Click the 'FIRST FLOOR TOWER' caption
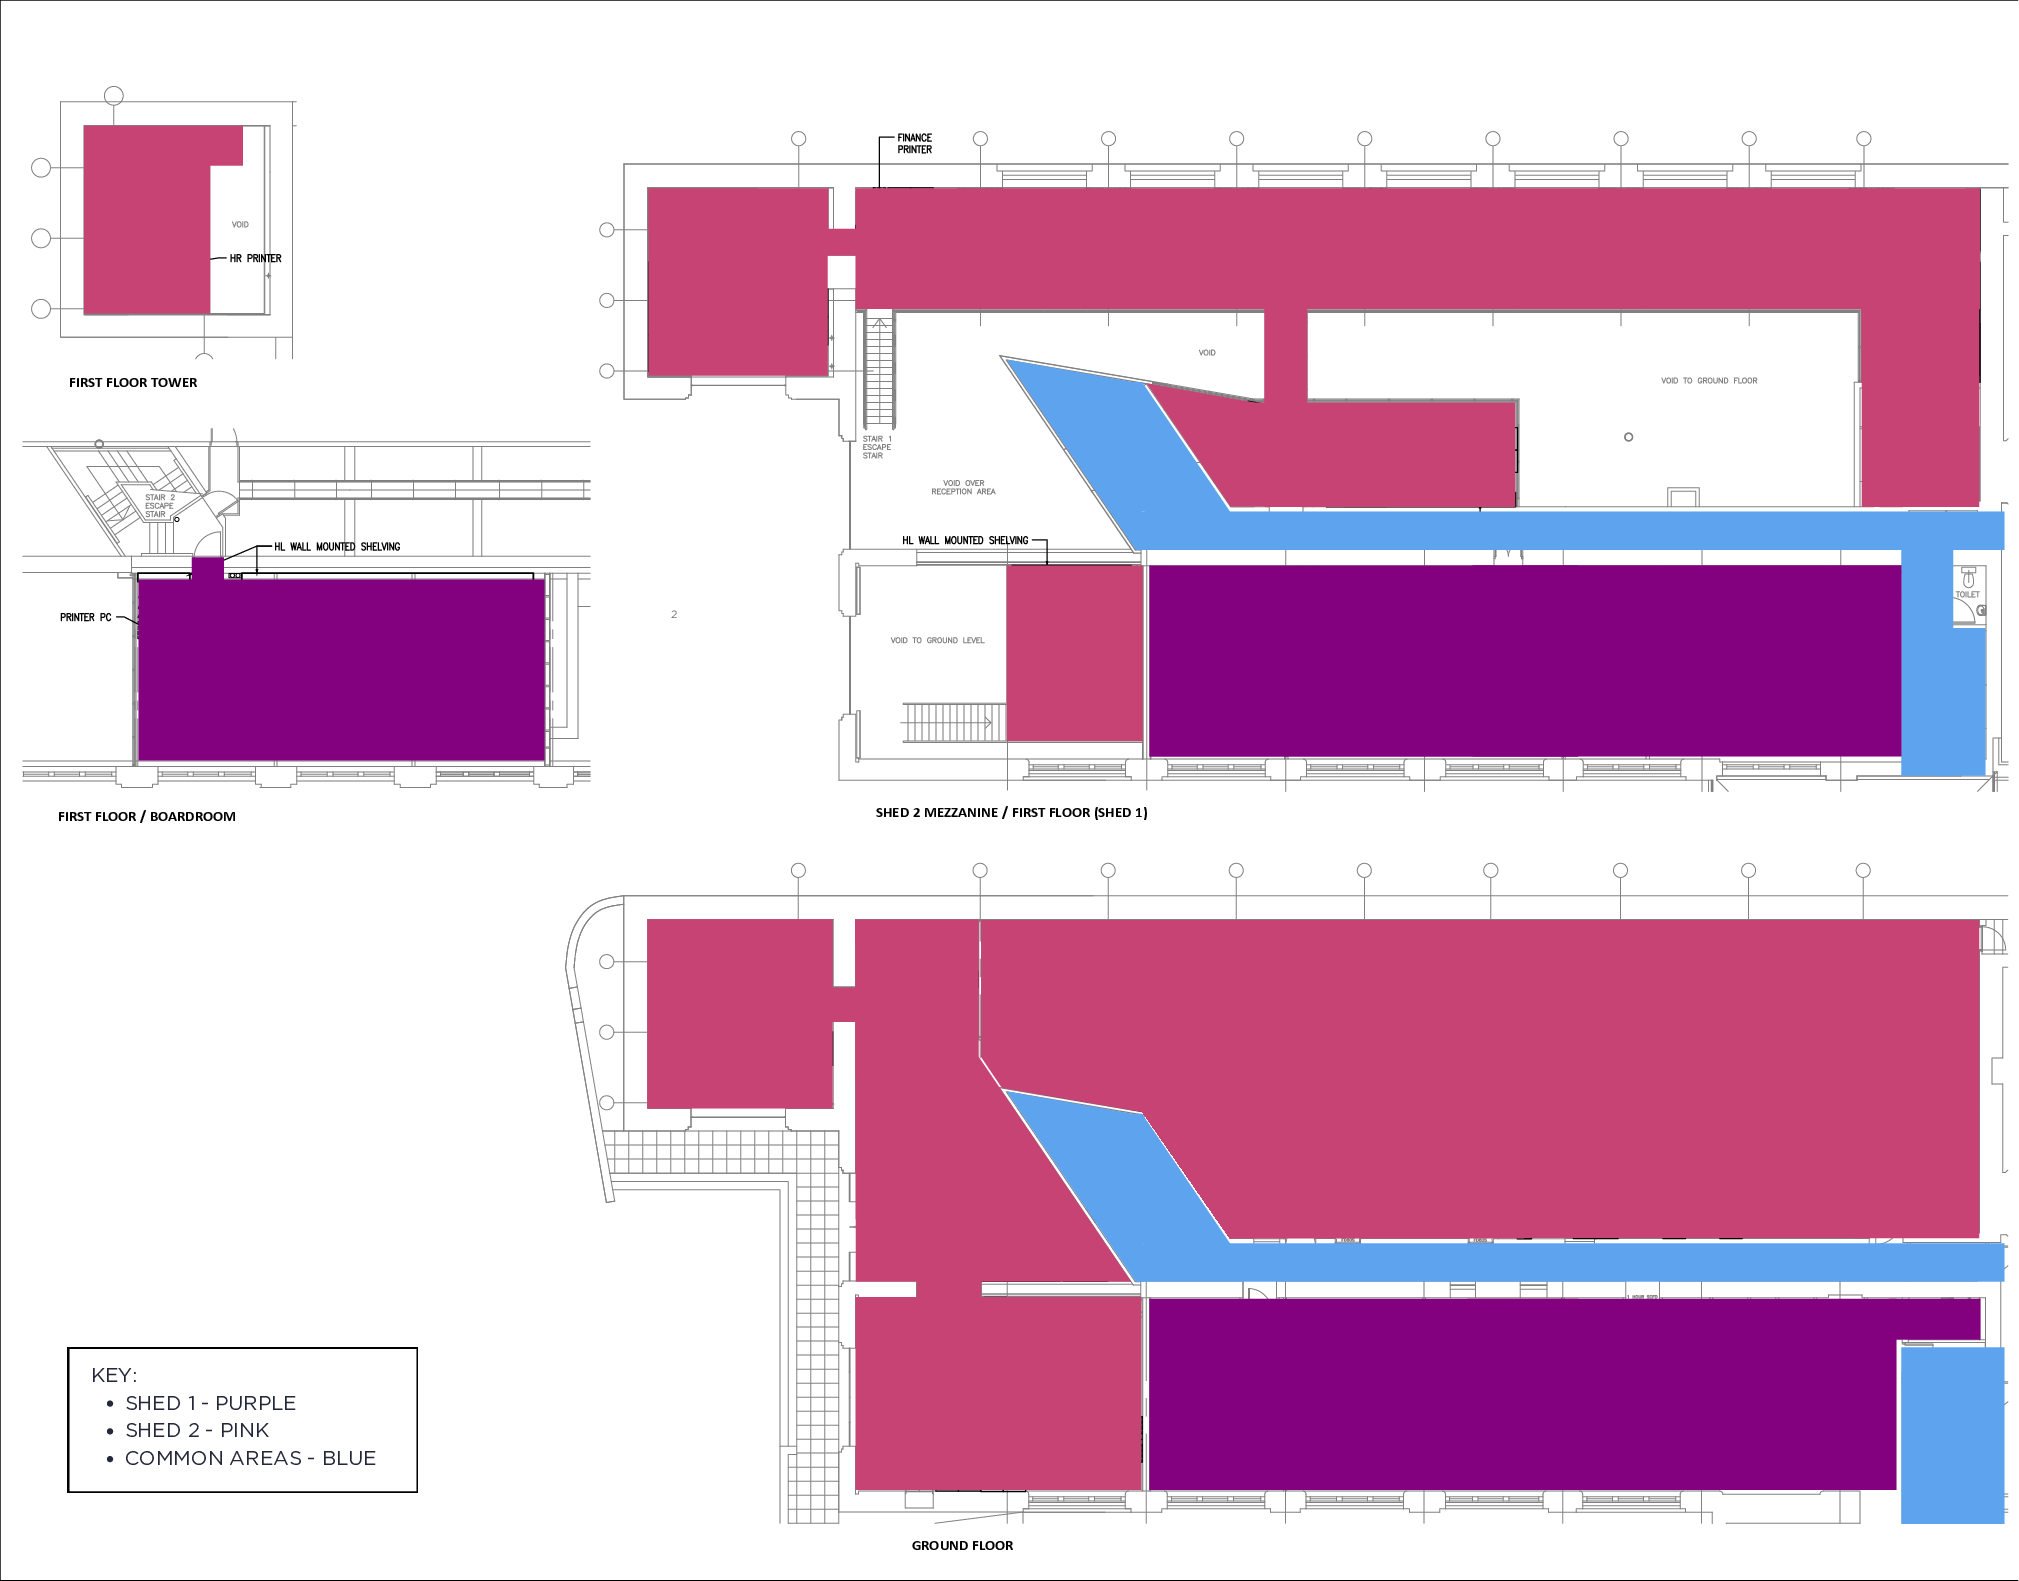This screenshot has width=2019, height=1581. click(x=133, y=383)
